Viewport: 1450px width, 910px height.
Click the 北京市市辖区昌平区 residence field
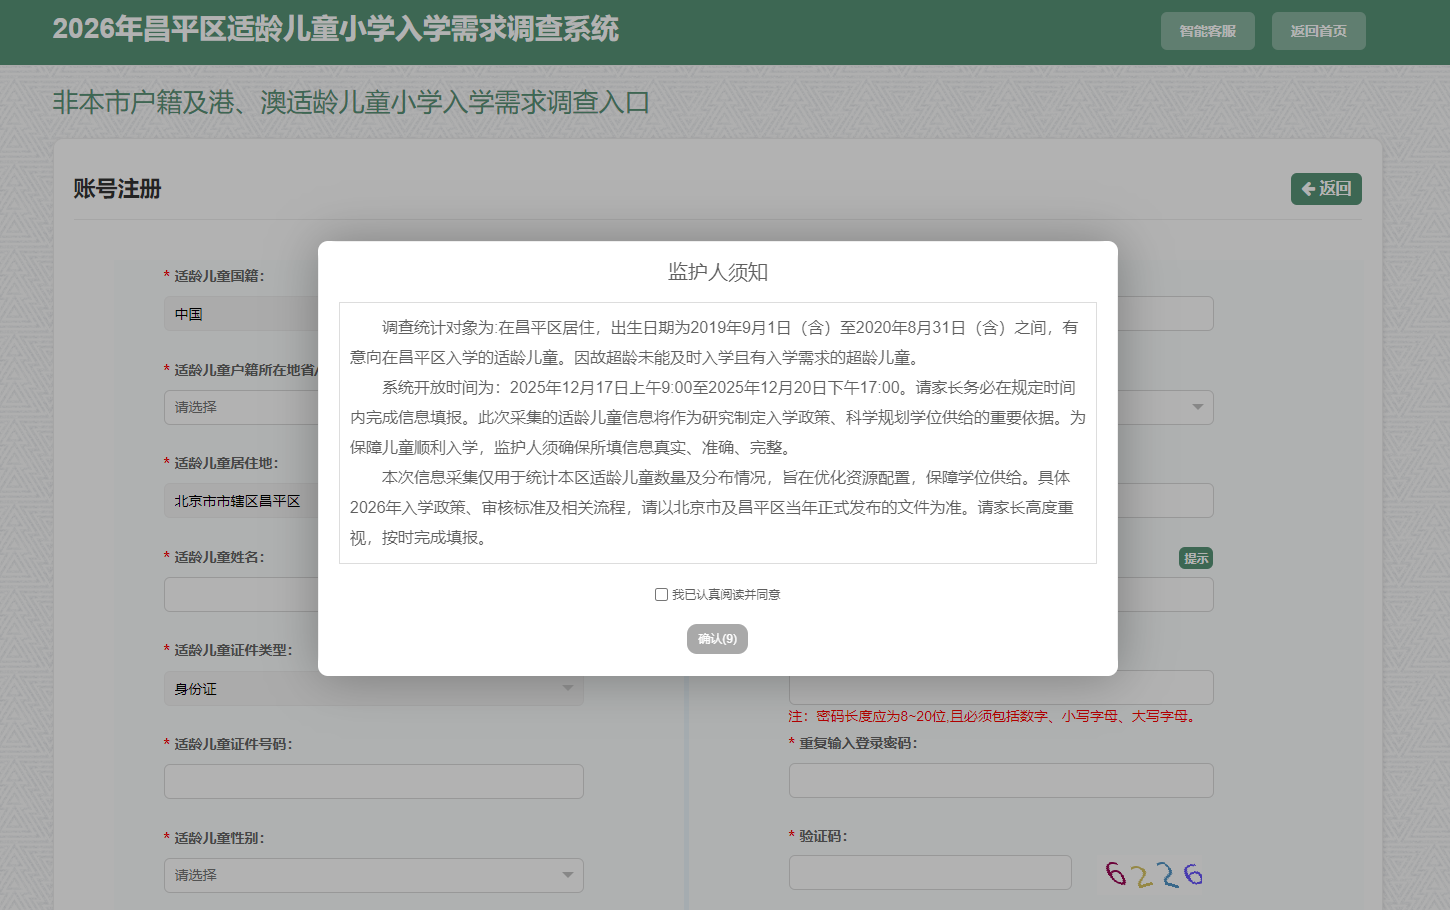(x=240, y=501)
